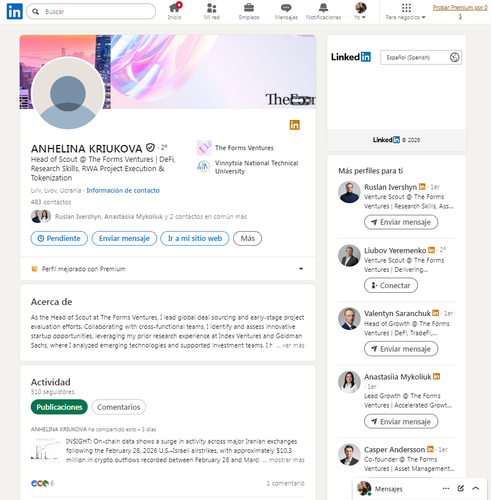This screenshot has height=500, width=491.
Task: Expand About text with ver más
Action: point(293,345)
